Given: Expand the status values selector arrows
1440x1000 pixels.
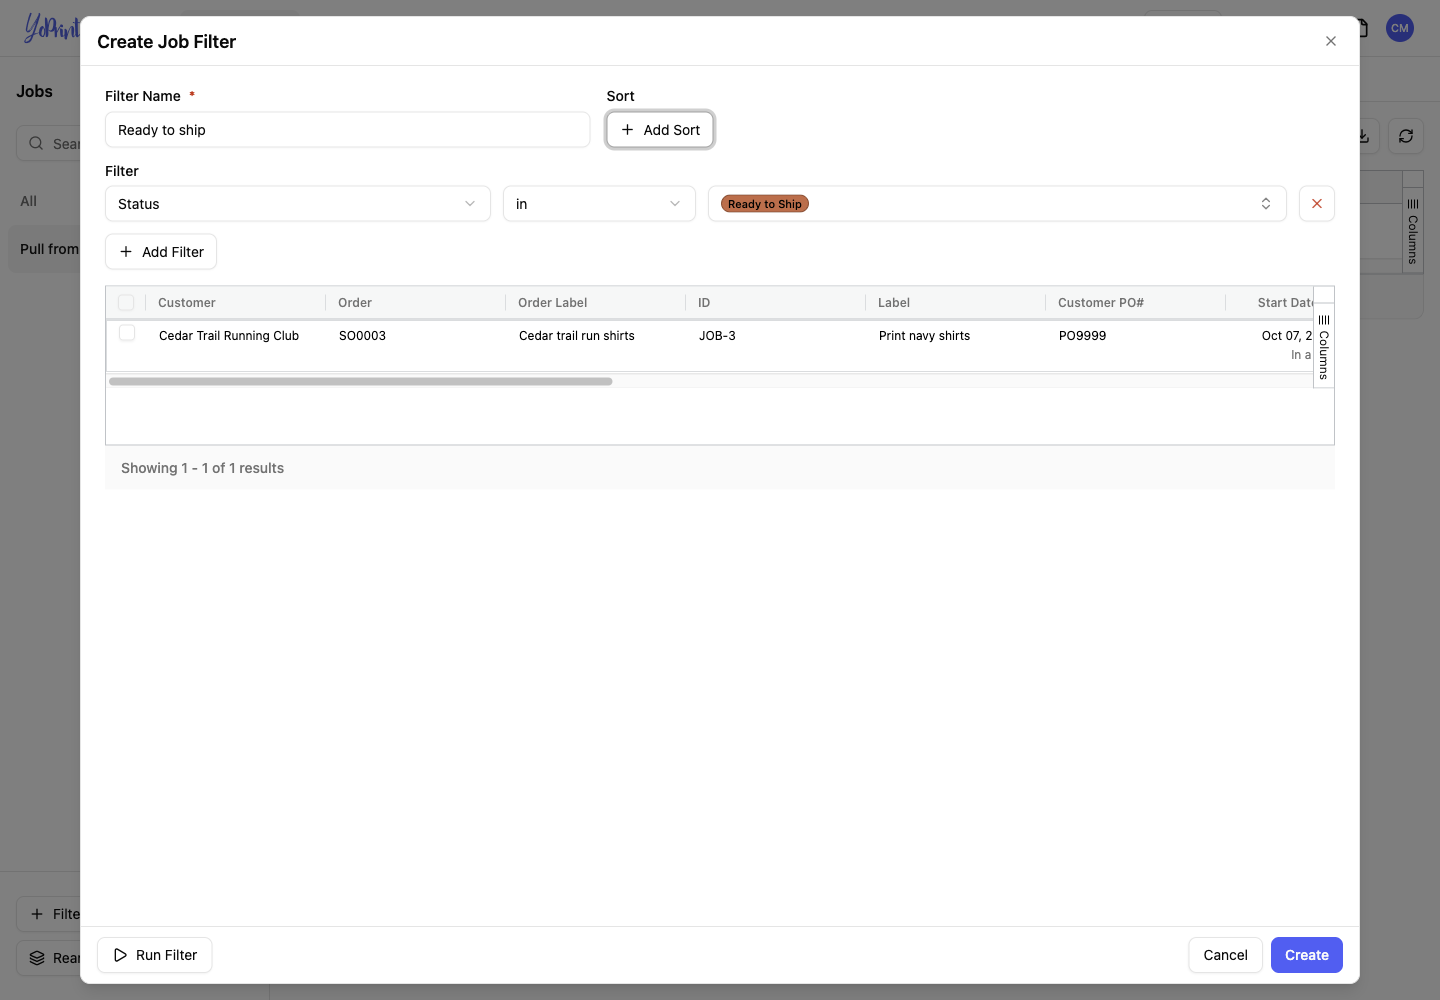Looking at the screenshot, I should (x=1266, y=204).
